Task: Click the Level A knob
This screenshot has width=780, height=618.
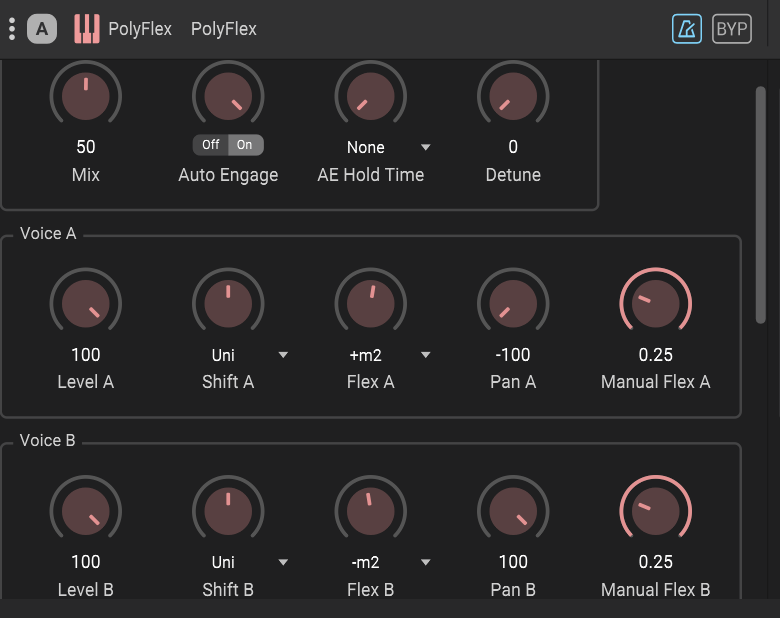Action: (86, 304)
